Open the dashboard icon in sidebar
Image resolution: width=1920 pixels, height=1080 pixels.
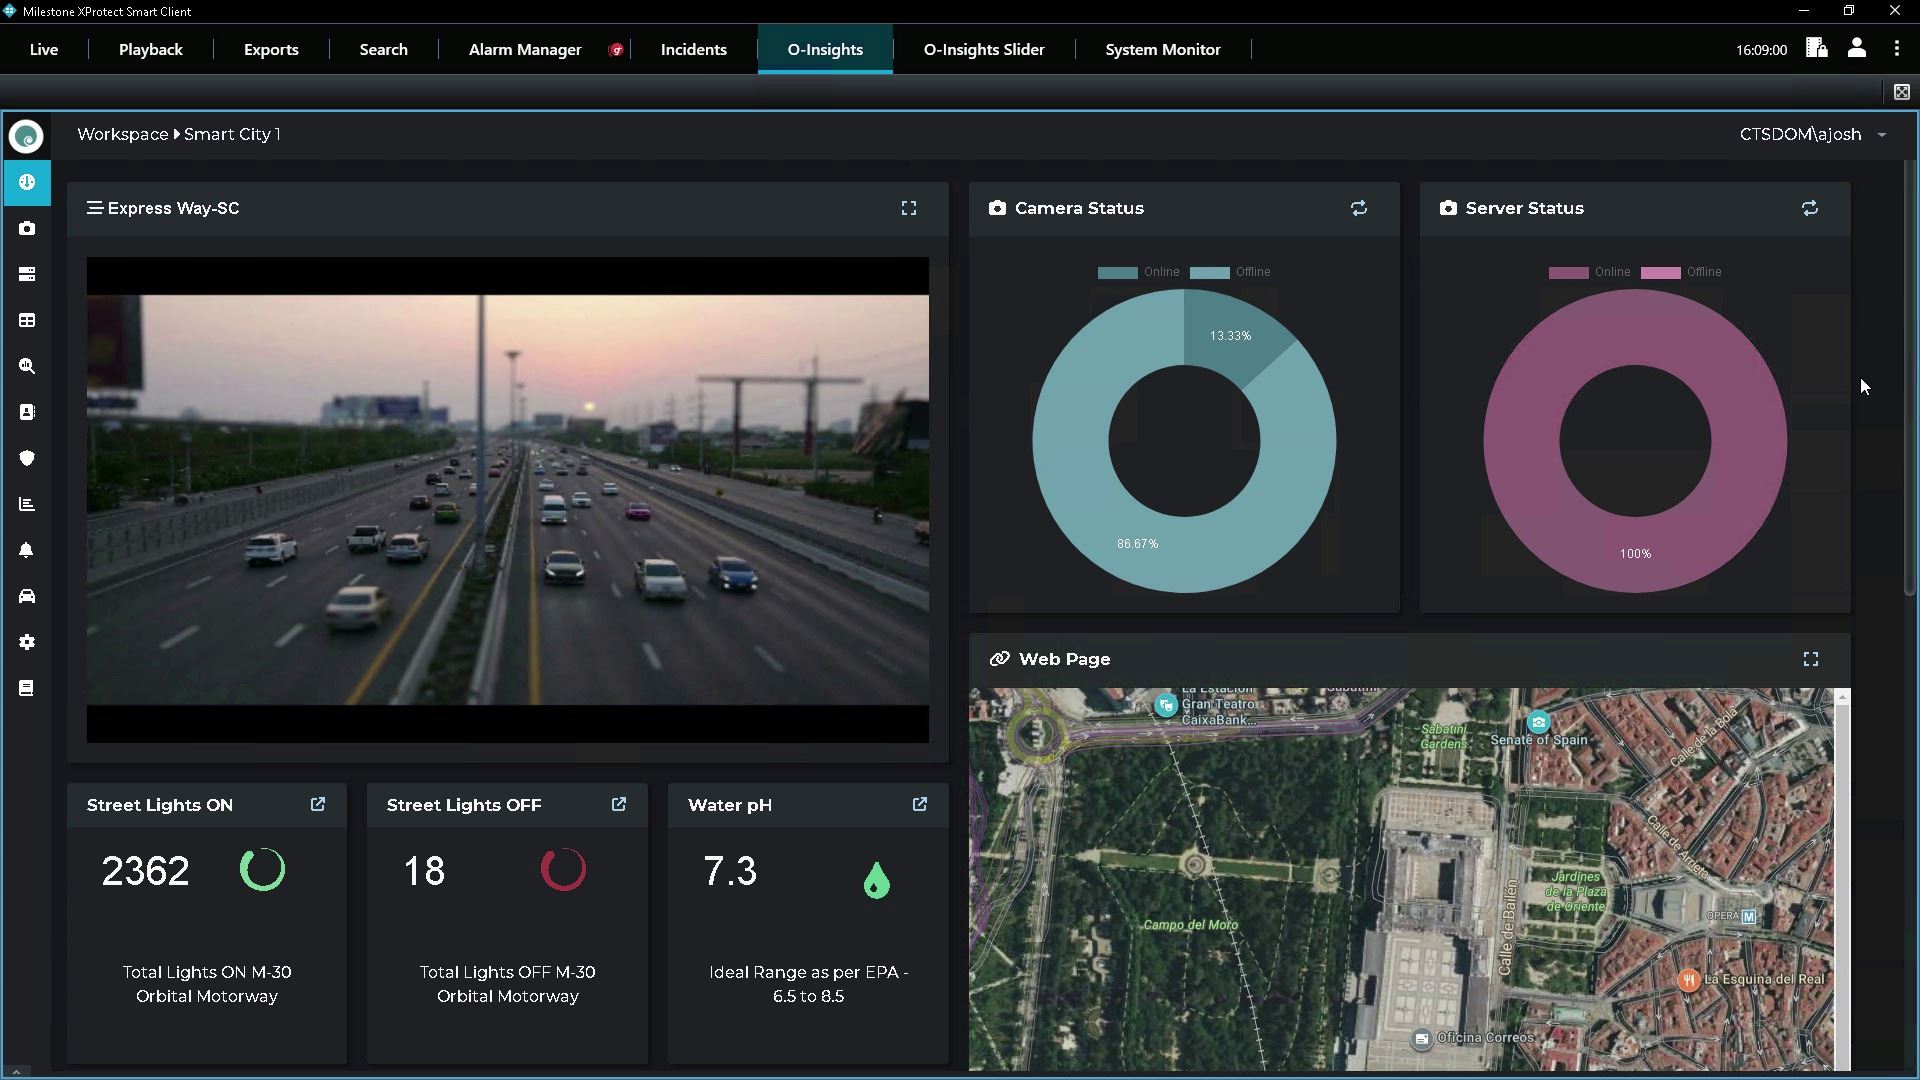(x=27, y=182)
